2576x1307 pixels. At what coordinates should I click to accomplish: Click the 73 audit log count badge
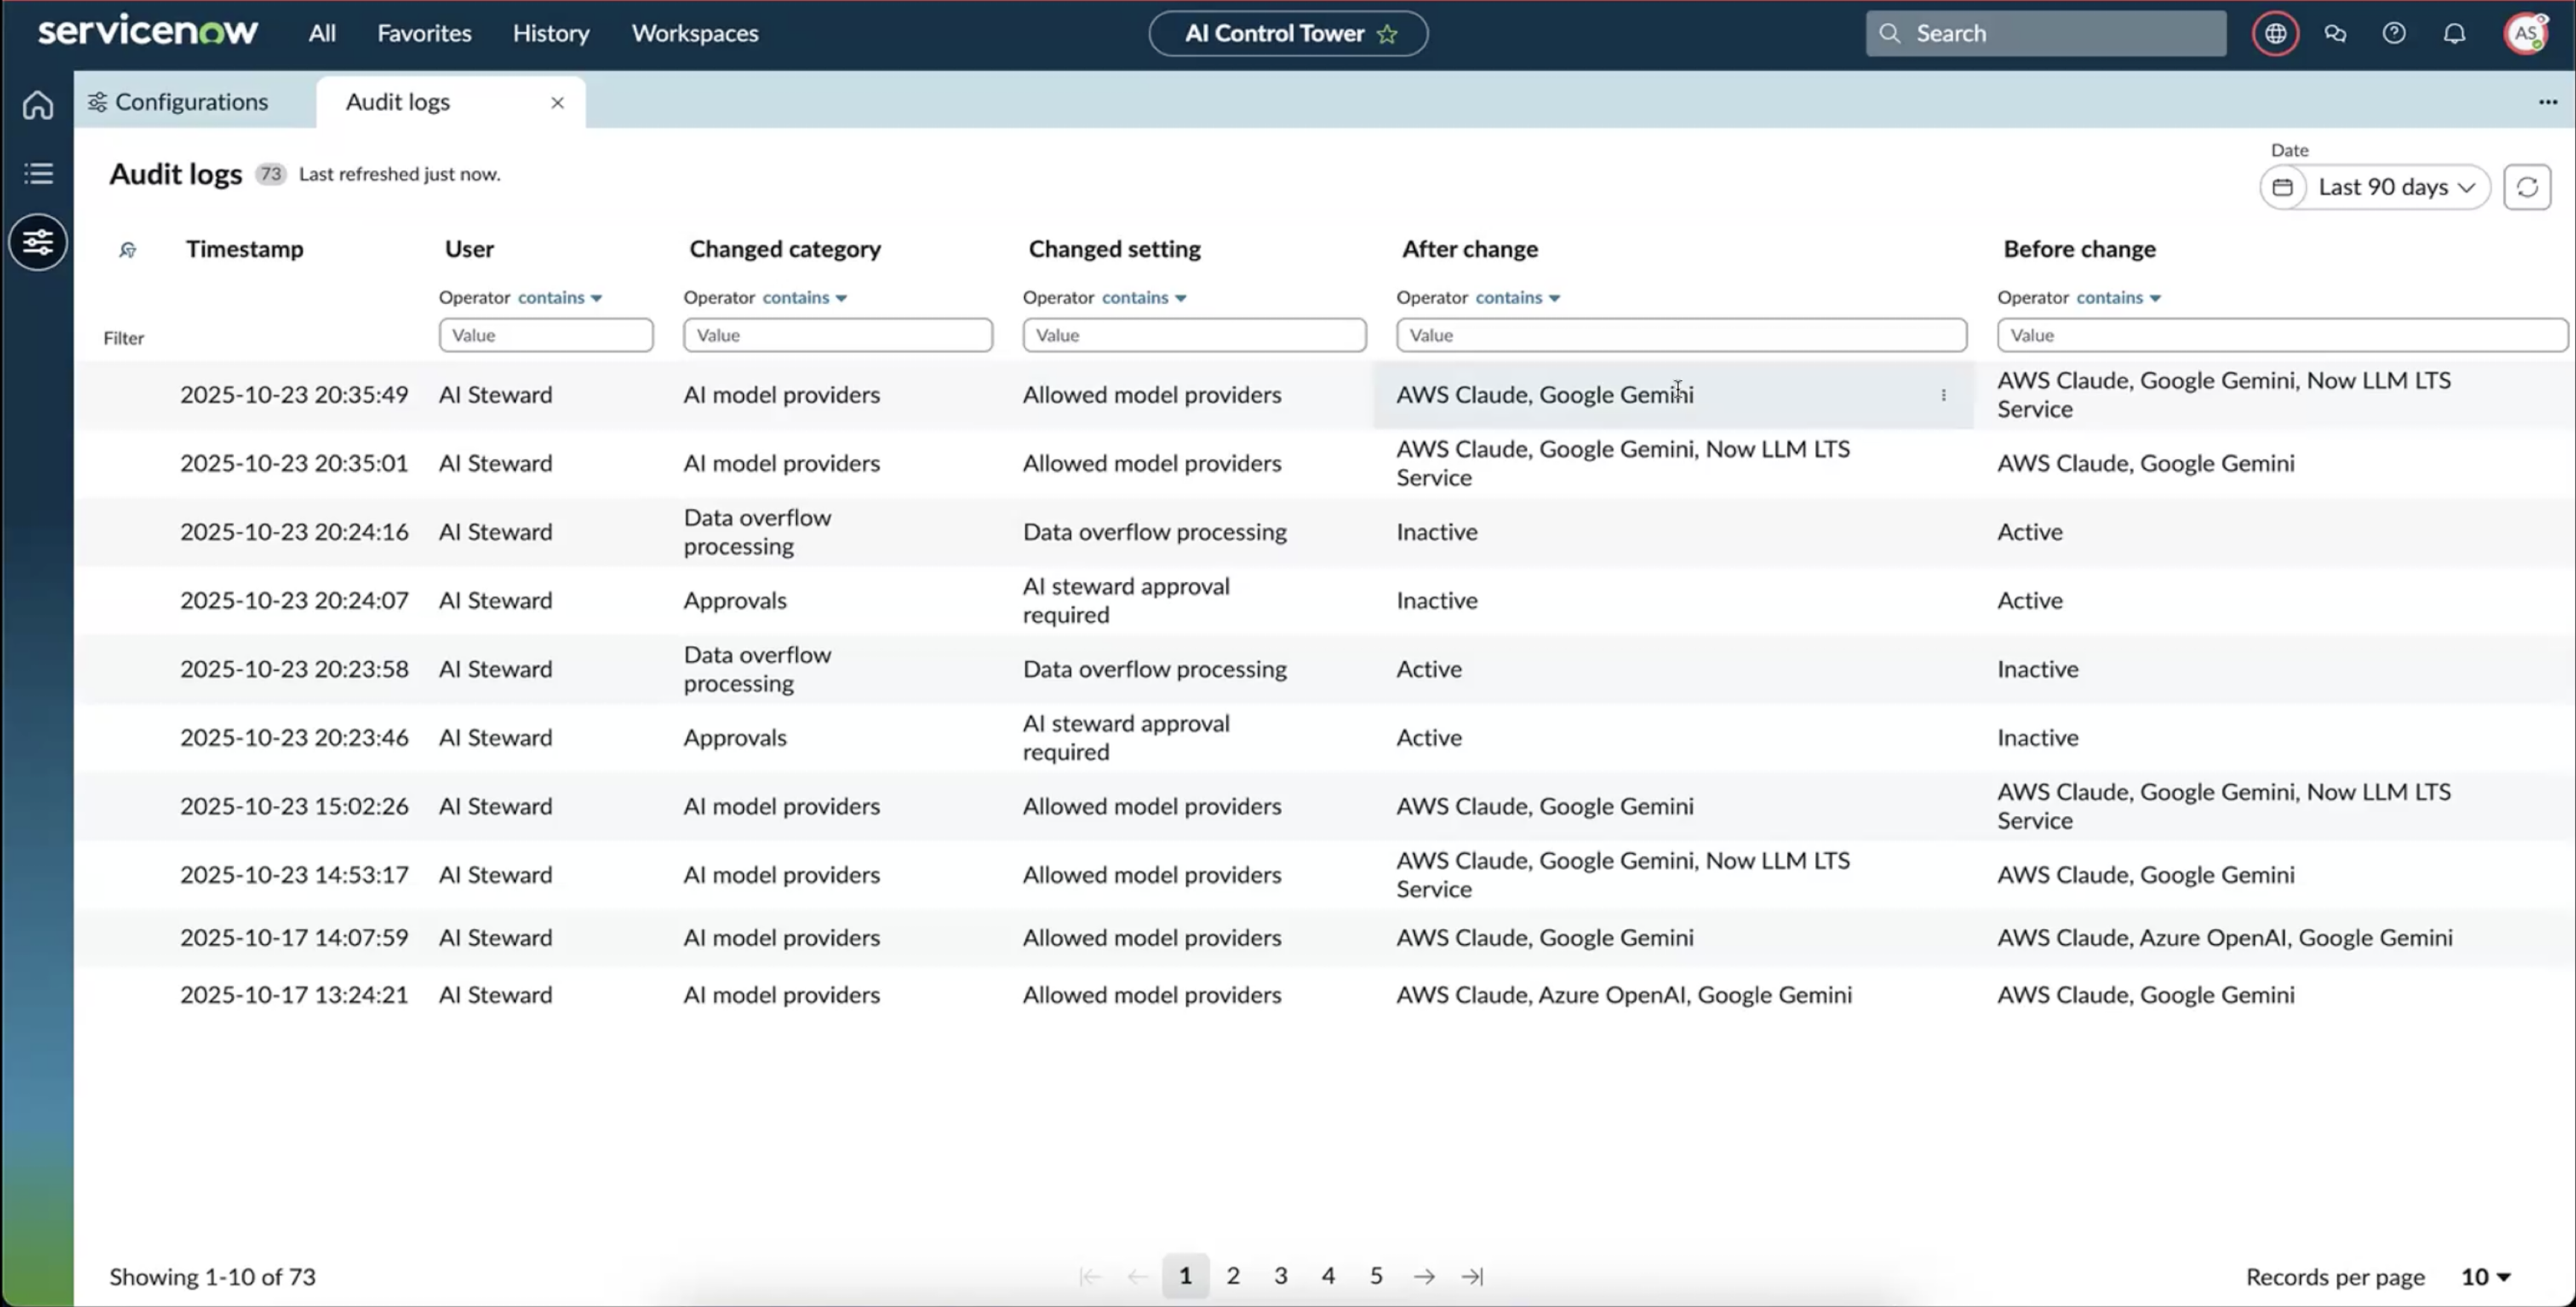click(x=270, y=174)
